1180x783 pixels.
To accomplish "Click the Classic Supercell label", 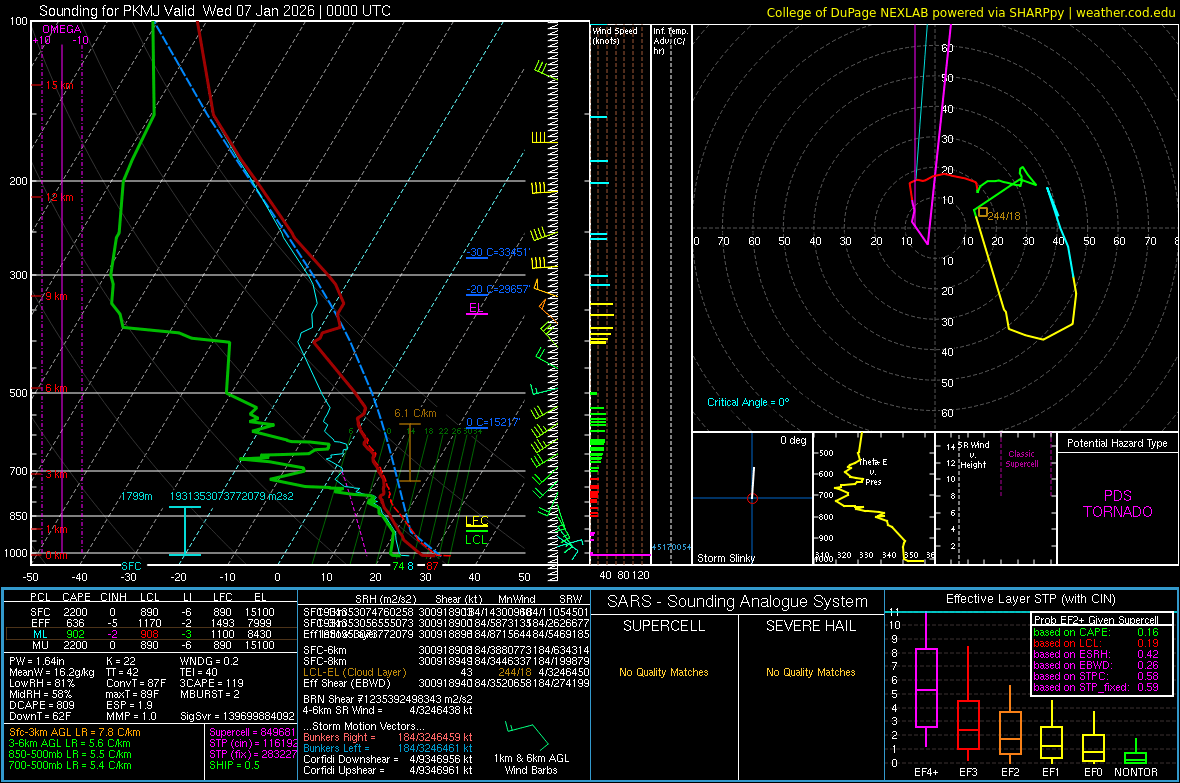I will [1021, 459].
